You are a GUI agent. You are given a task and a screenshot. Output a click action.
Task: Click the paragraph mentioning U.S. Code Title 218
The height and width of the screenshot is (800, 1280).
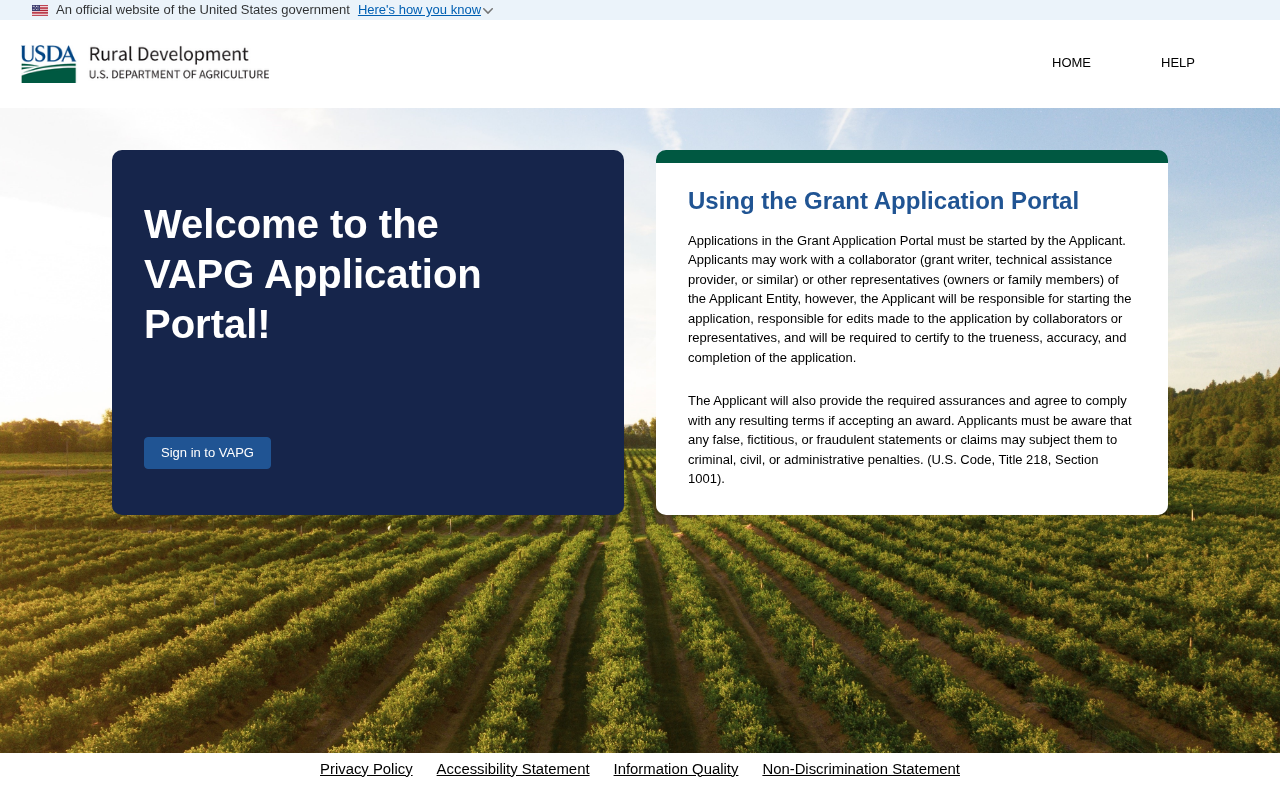click(910, 439)
